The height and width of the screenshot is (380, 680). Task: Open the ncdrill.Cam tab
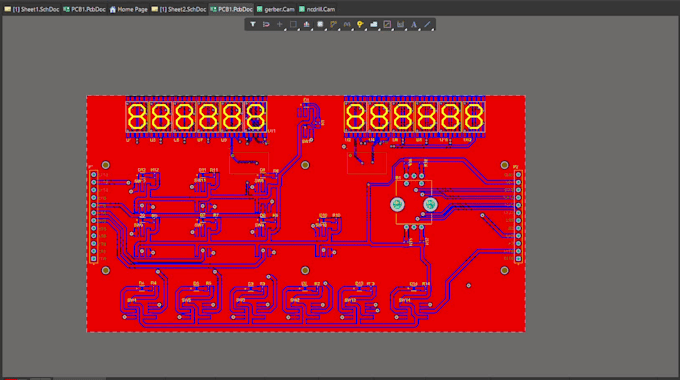tap(317, 9)
